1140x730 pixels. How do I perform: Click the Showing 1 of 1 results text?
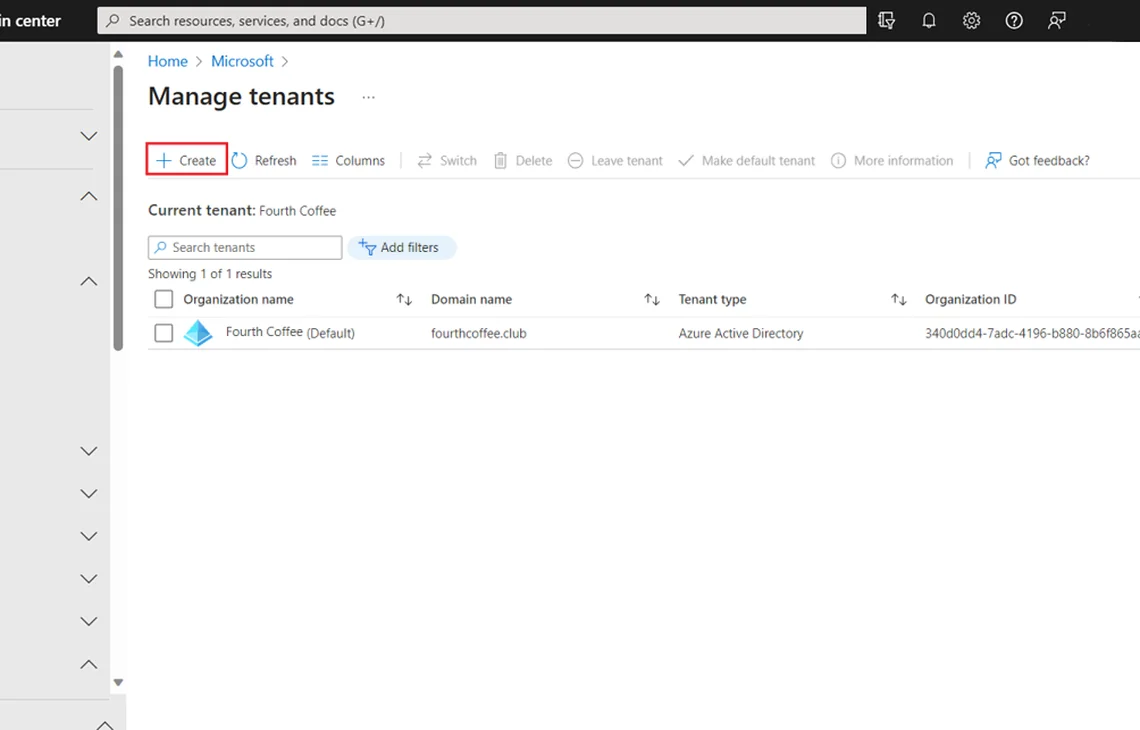click(x=210, y=273)
